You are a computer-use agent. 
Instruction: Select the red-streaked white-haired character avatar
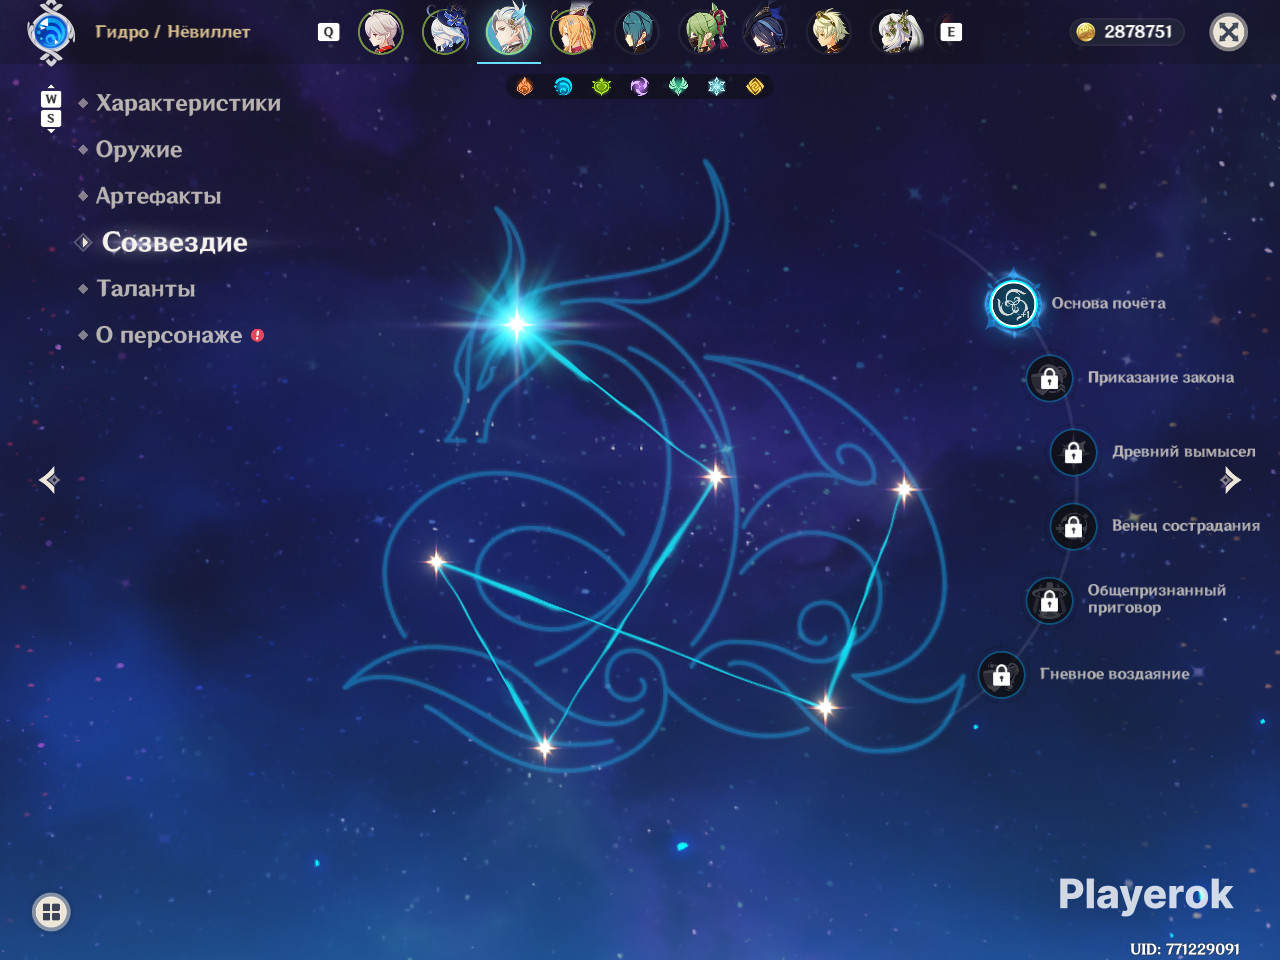pos(381,32)
